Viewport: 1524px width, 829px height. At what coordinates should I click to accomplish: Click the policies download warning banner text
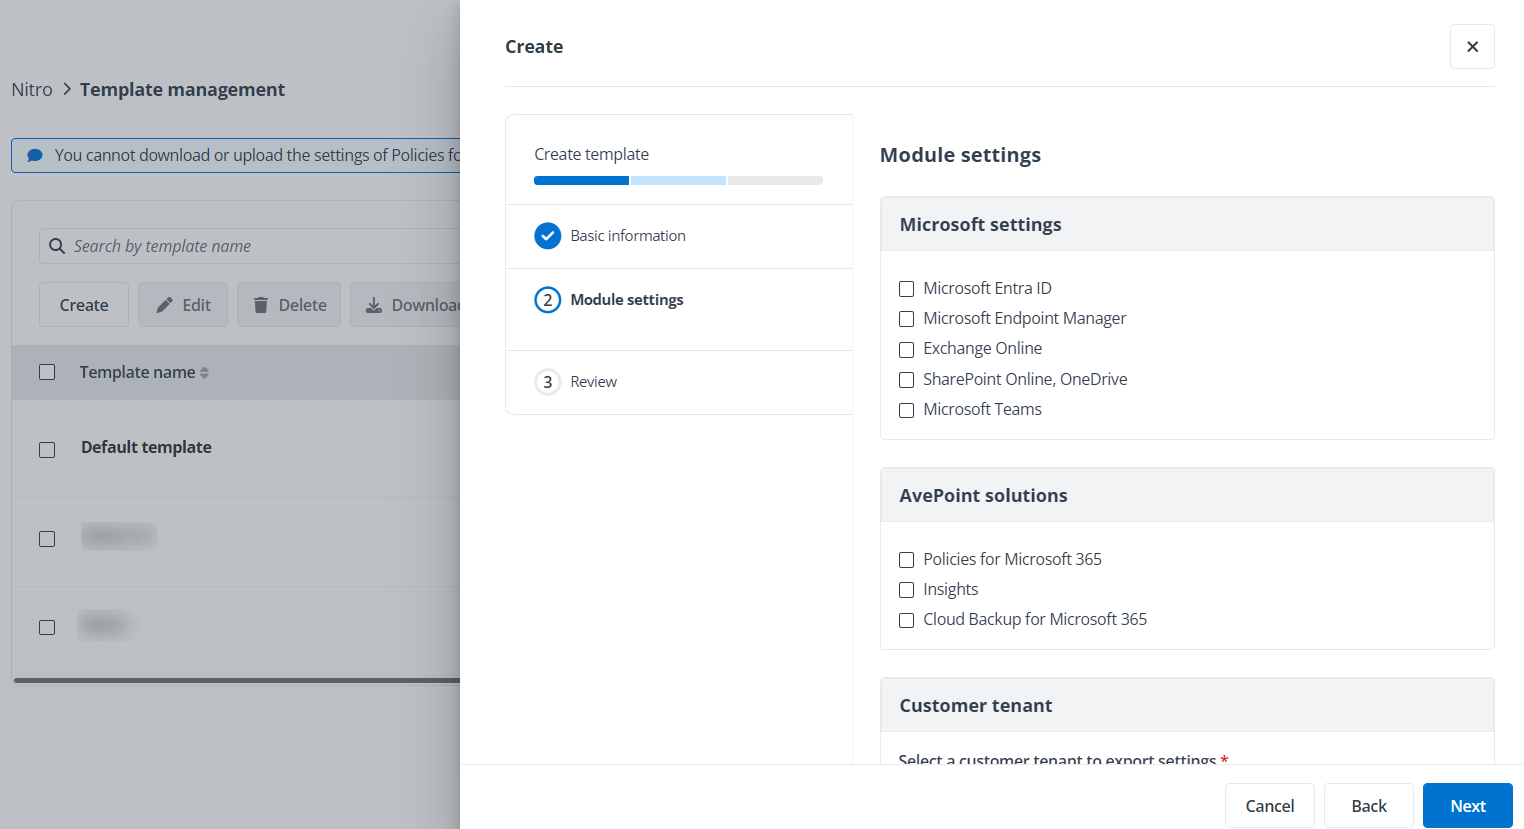click(x=257, y=155)
